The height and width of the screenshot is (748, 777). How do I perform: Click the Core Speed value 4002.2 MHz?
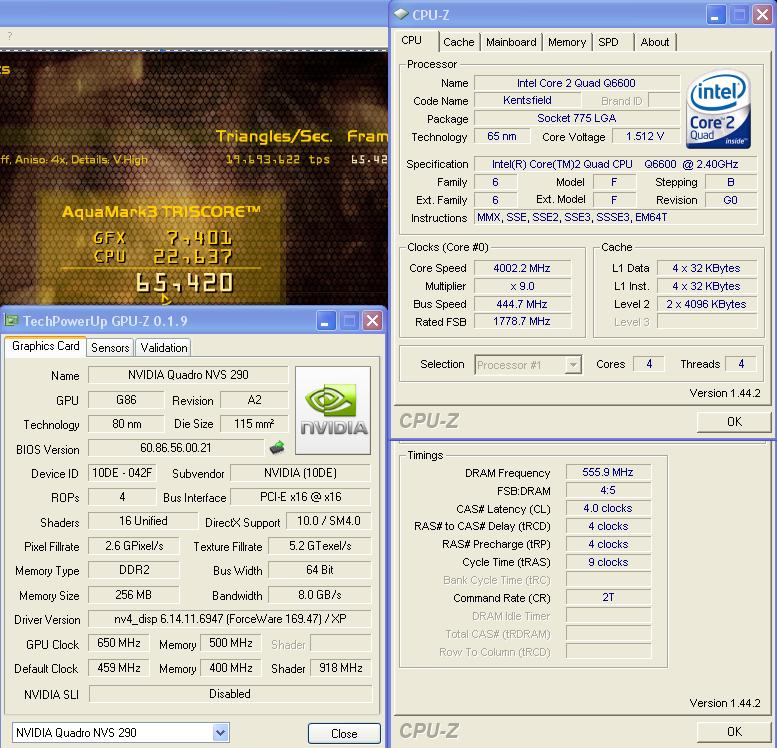tap(522, 268)
